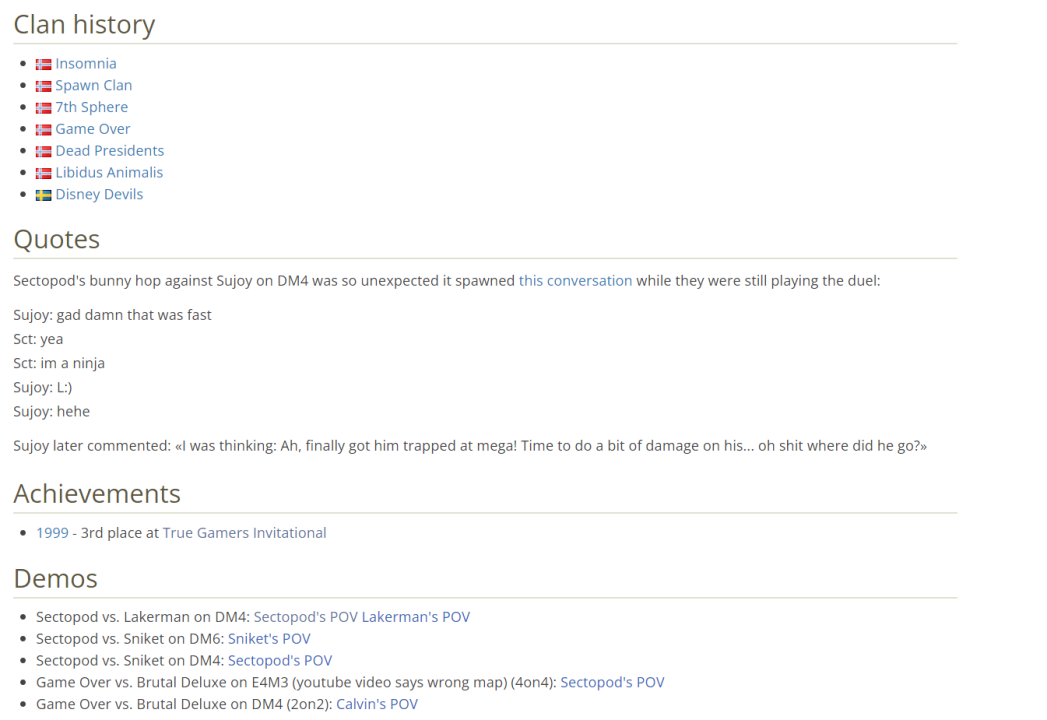Click the flag icon next to Spawn Clan
This screenshot has height=720, width=1047.
click(x=43, y=86)
